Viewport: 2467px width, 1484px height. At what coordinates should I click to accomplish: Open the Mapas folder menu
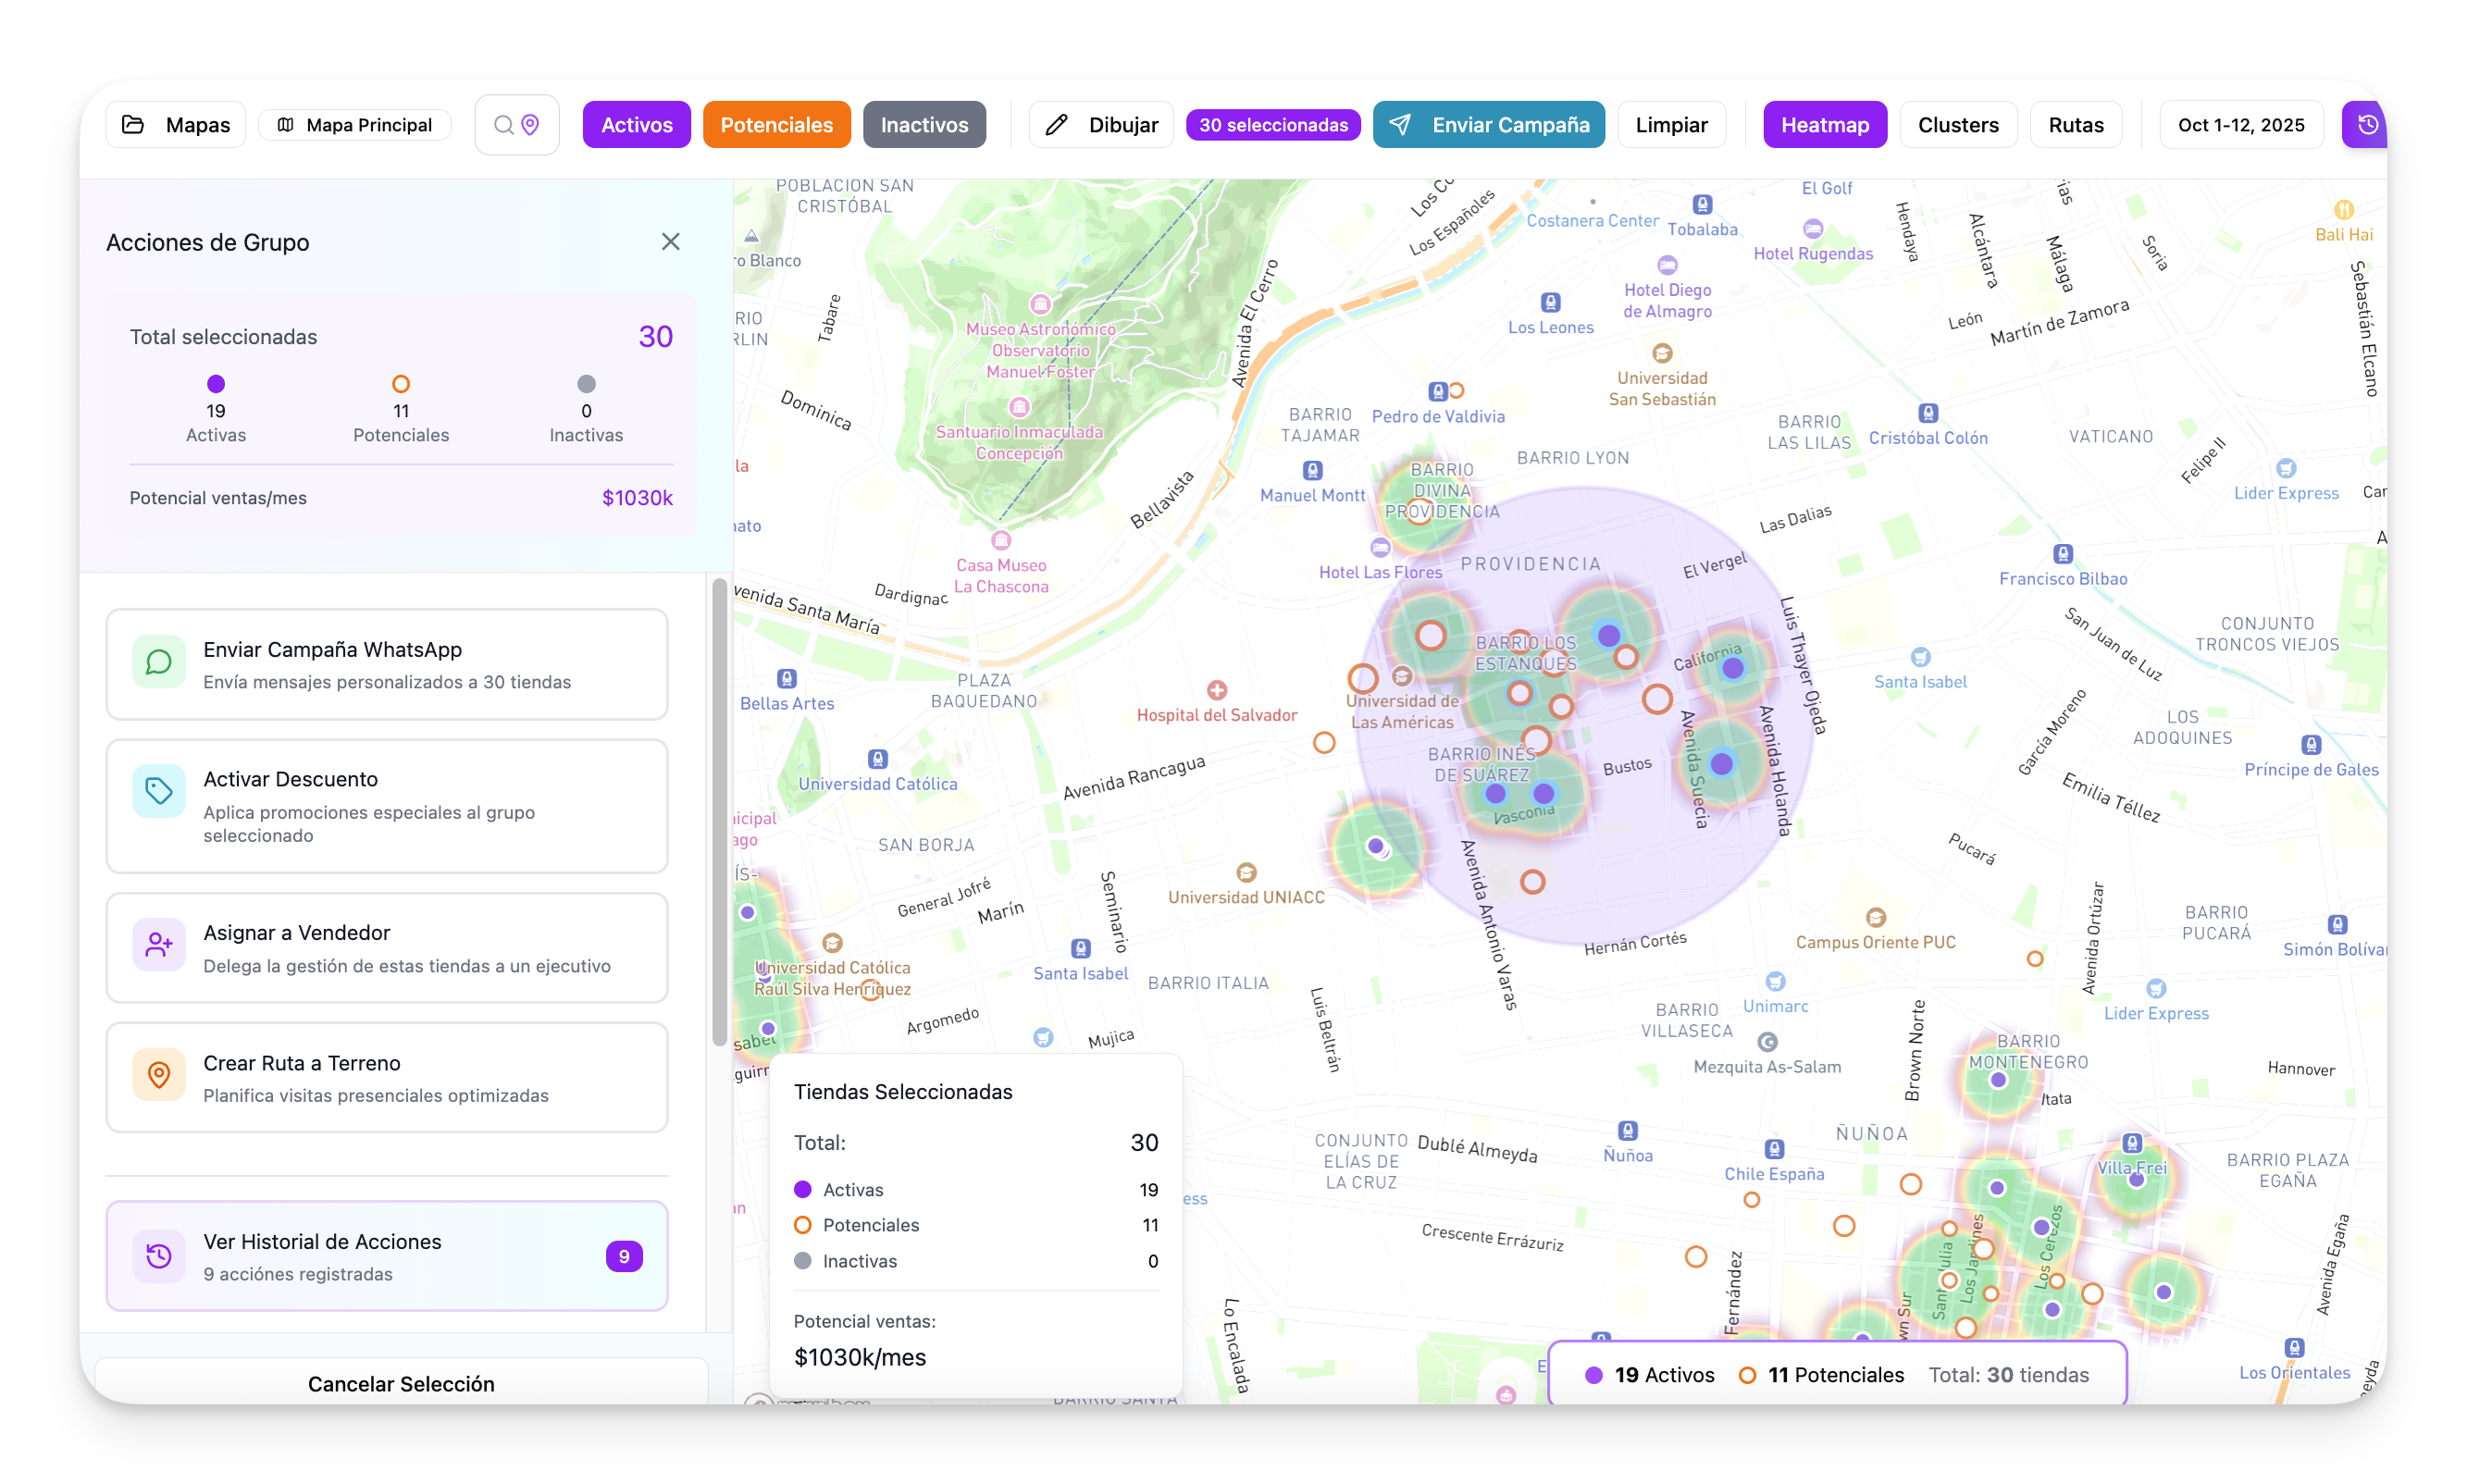pyautogui.click(x=176, y=125)
